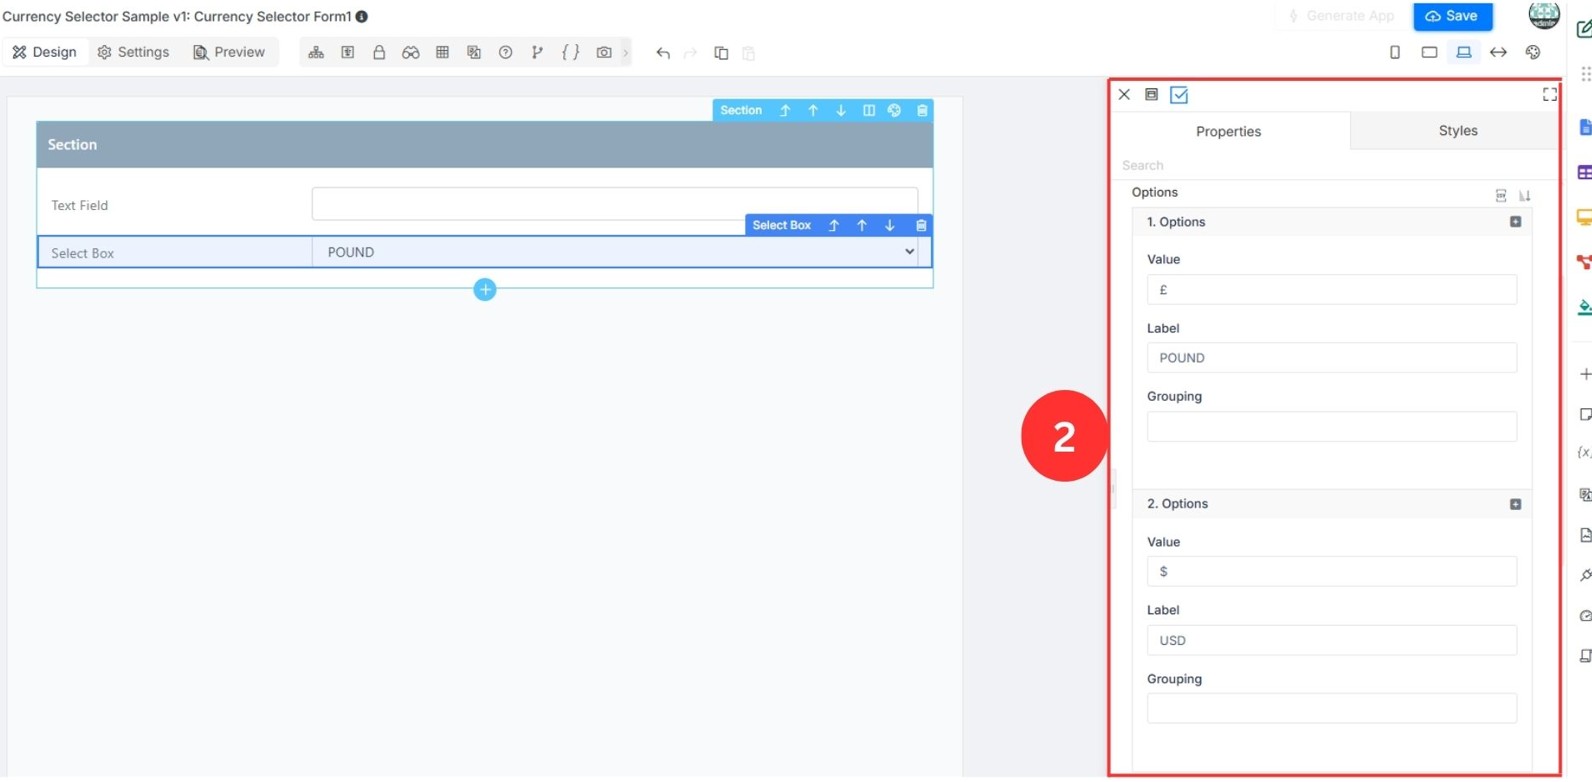The image size is (1592, 782).
Task: Click the branch icon in toolbar
Action: 538,53
